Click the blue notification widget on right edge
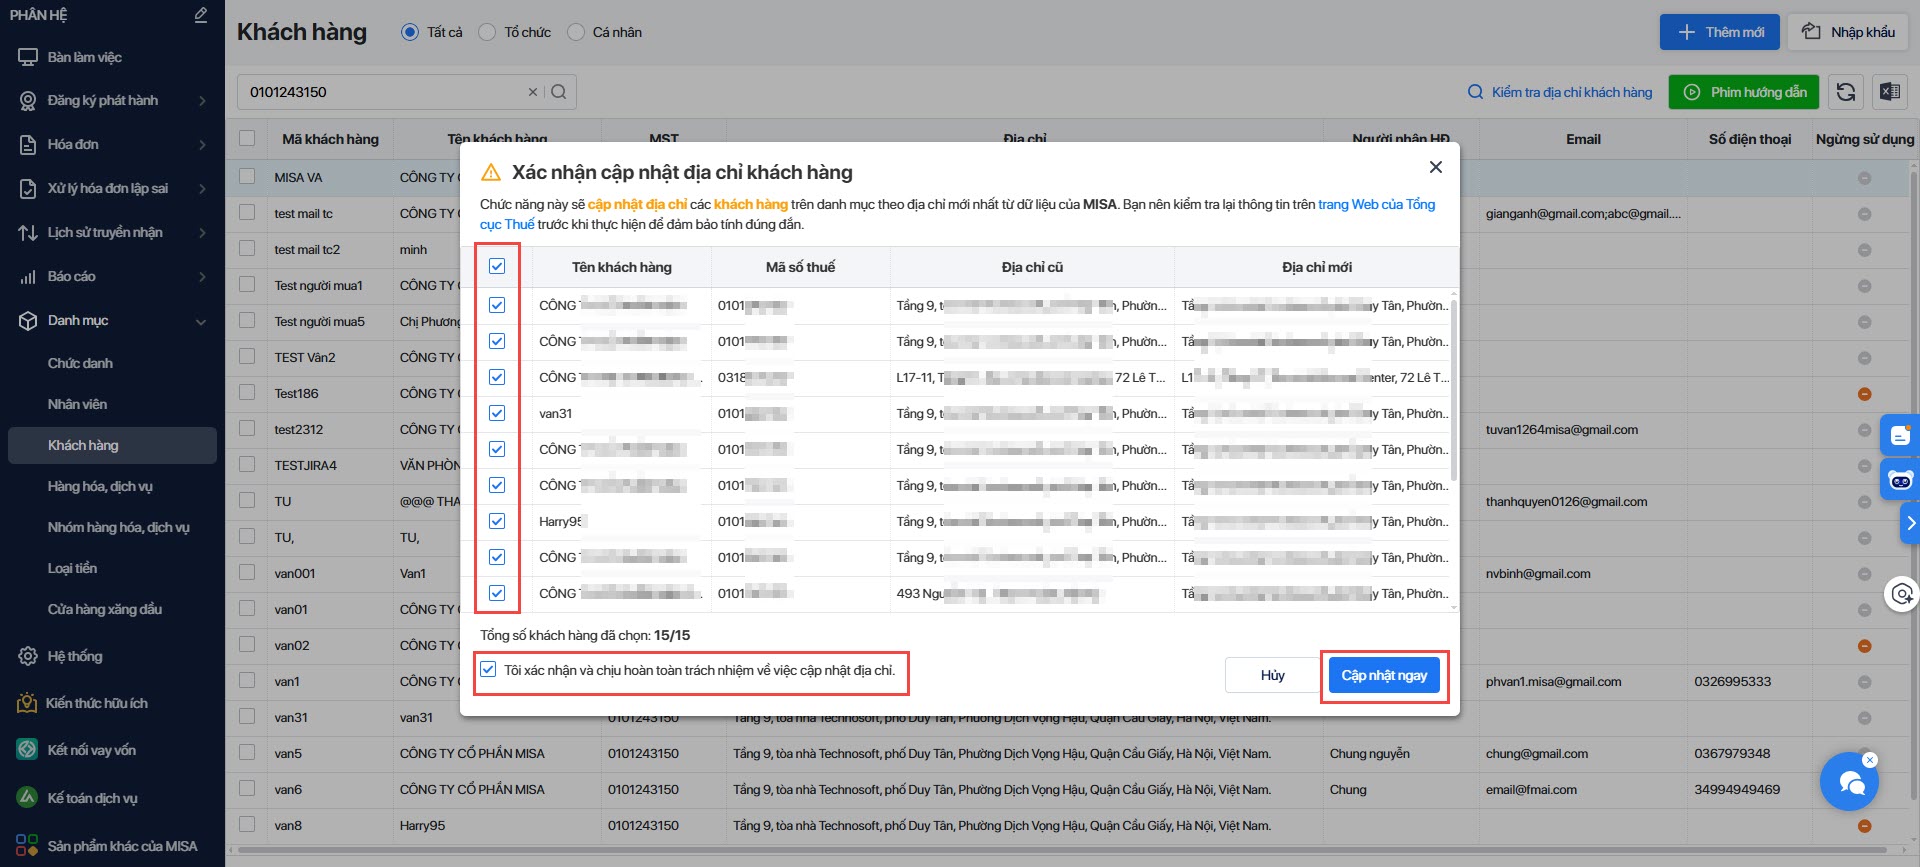 pyautogui.click(x=1900, y=435)
